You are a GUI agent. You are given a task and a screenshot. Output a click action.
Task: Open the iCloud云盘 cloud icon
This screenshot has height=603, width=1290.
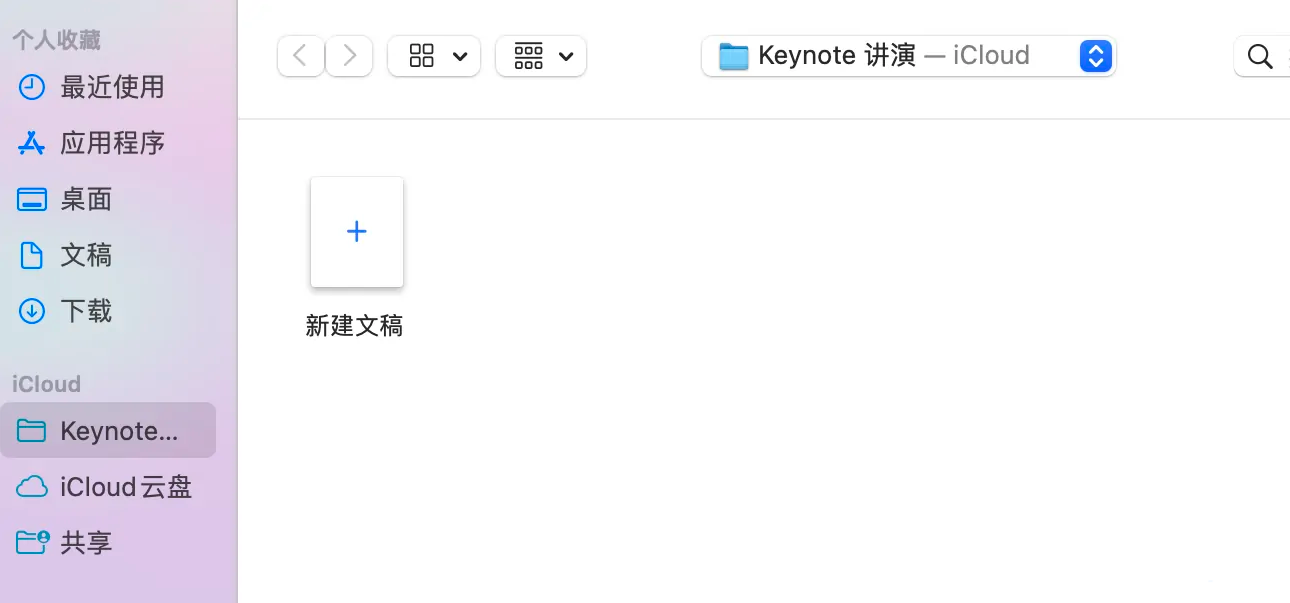point(31,487)
